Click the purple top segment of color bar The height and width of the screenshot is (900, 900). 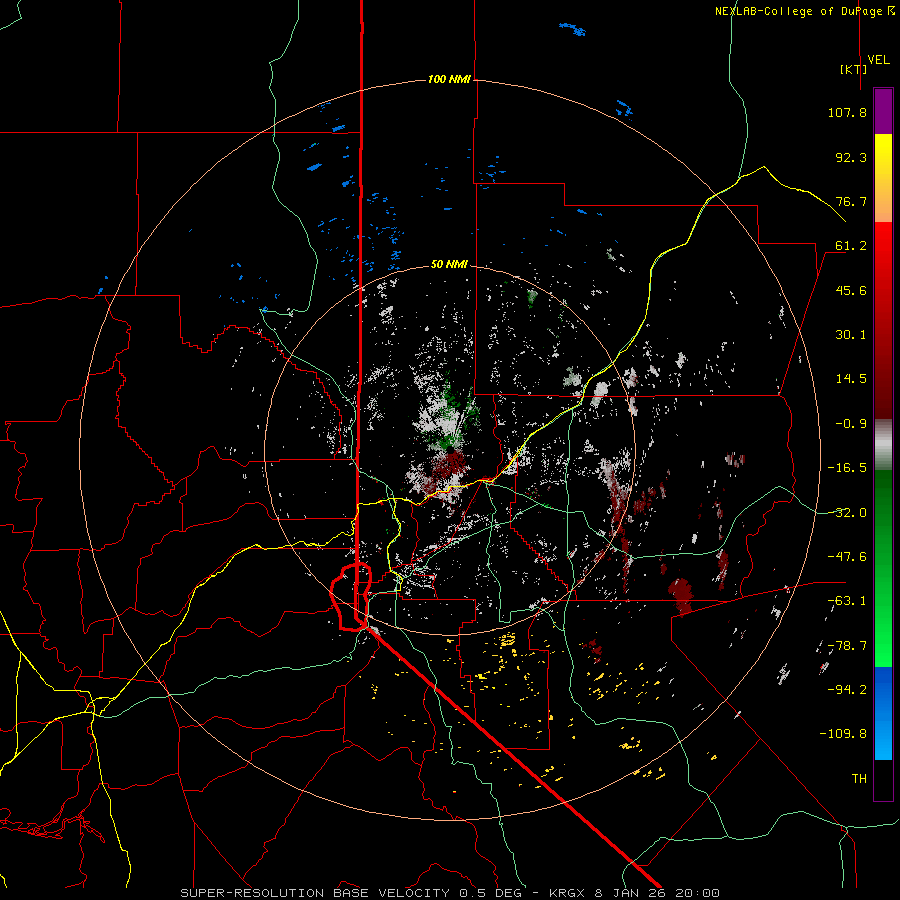click(883, 111)
